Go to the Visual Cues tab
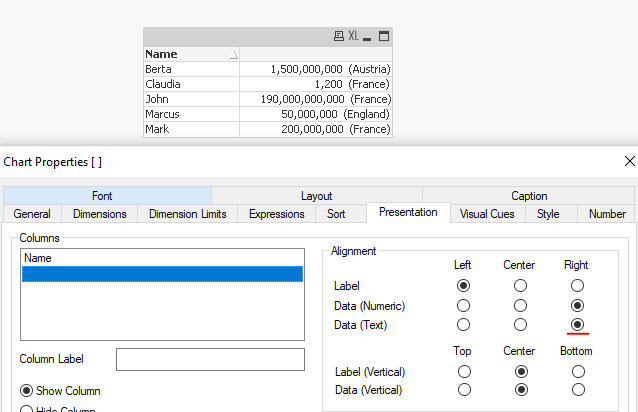 (x=487, y=213)
